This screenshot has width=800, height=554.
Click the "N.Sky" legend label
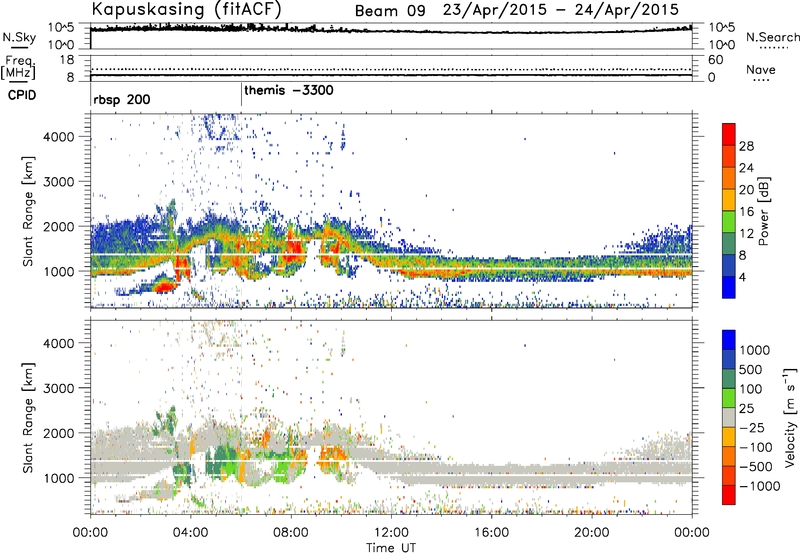pyautogui.click(x=19, y=37)
